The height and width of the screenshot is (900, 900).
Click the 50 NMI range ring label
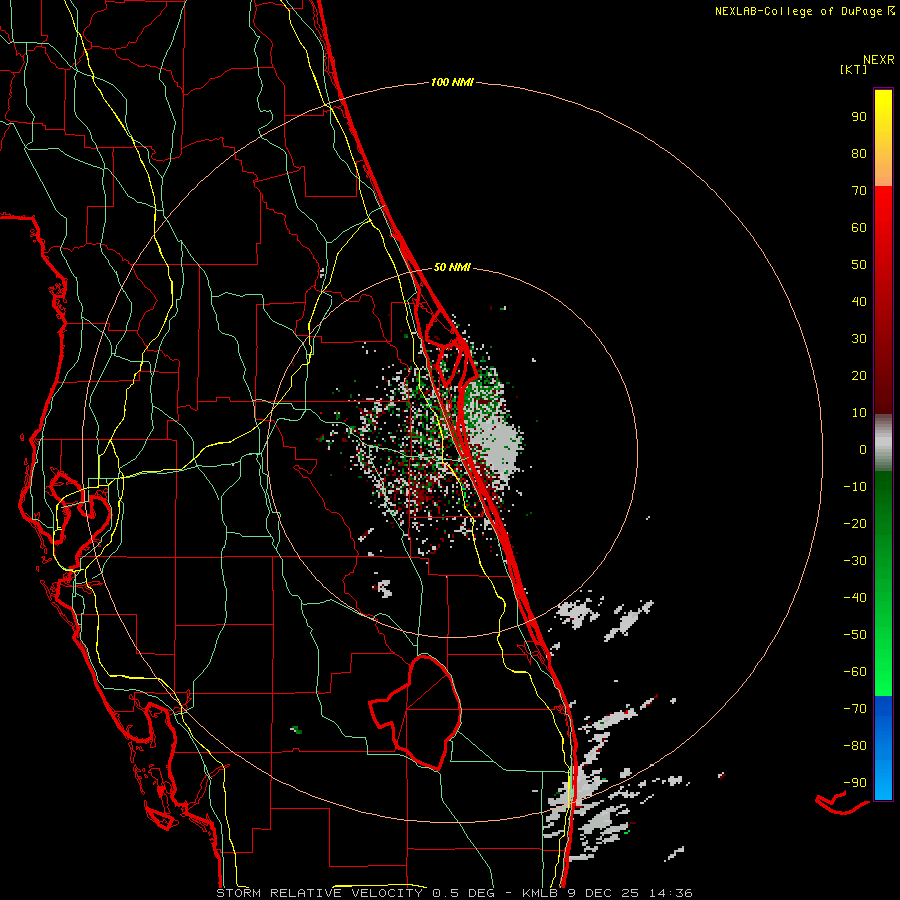point(452,267)
